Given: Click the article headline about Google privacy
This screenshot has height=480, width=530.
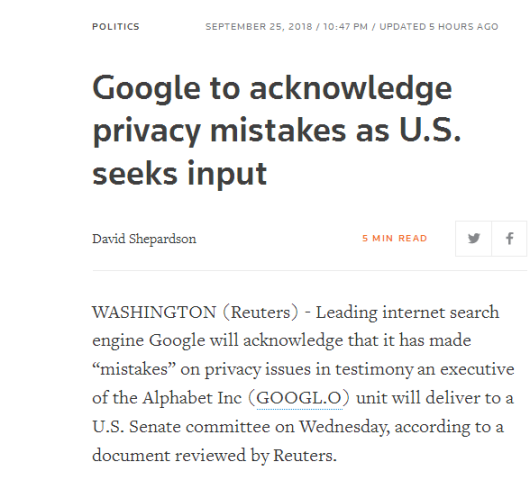Looking at the screenshot, I should 276,130.
